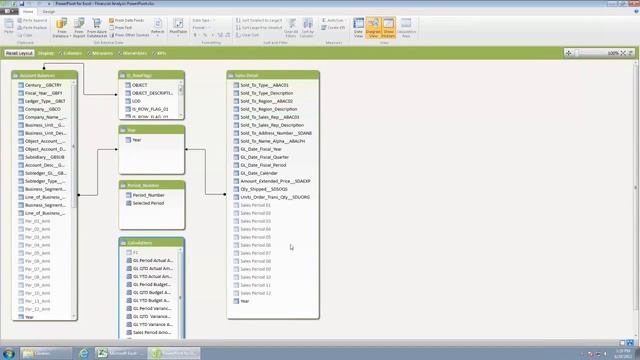Click the Account Balances table header

click(x=44, y=75)
